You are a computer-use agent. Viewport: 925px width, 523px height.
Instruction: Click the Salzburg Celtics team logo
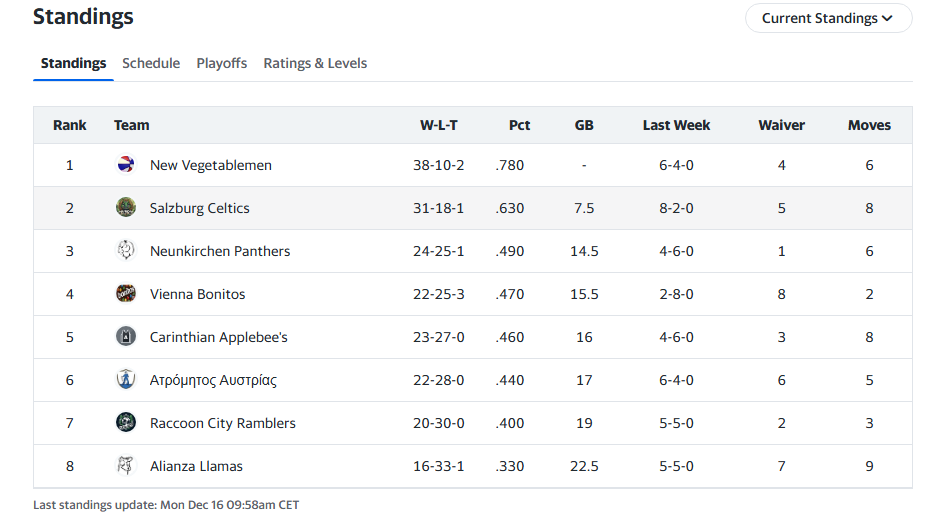coord(126,208)
